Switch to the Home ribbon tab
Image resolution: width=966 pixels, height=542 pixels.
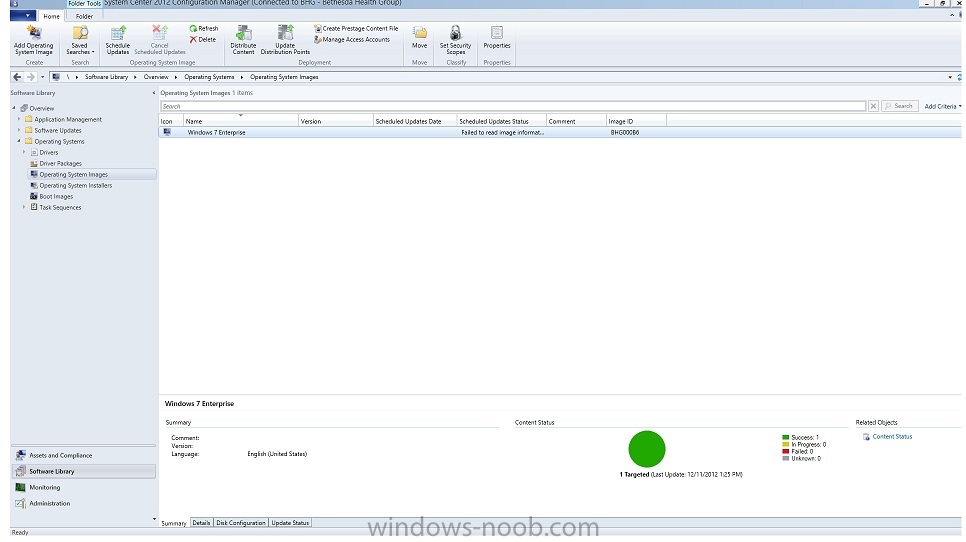(51, 16)
